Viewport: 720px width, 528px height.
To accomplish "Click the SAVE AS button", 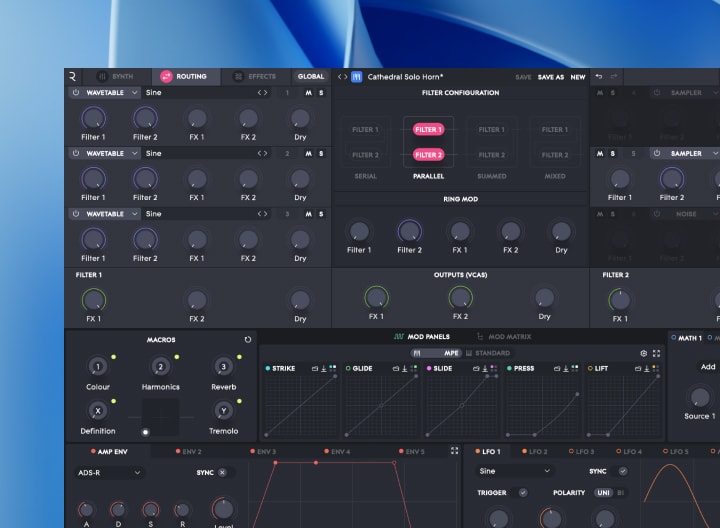I will (x=551, y=77).
